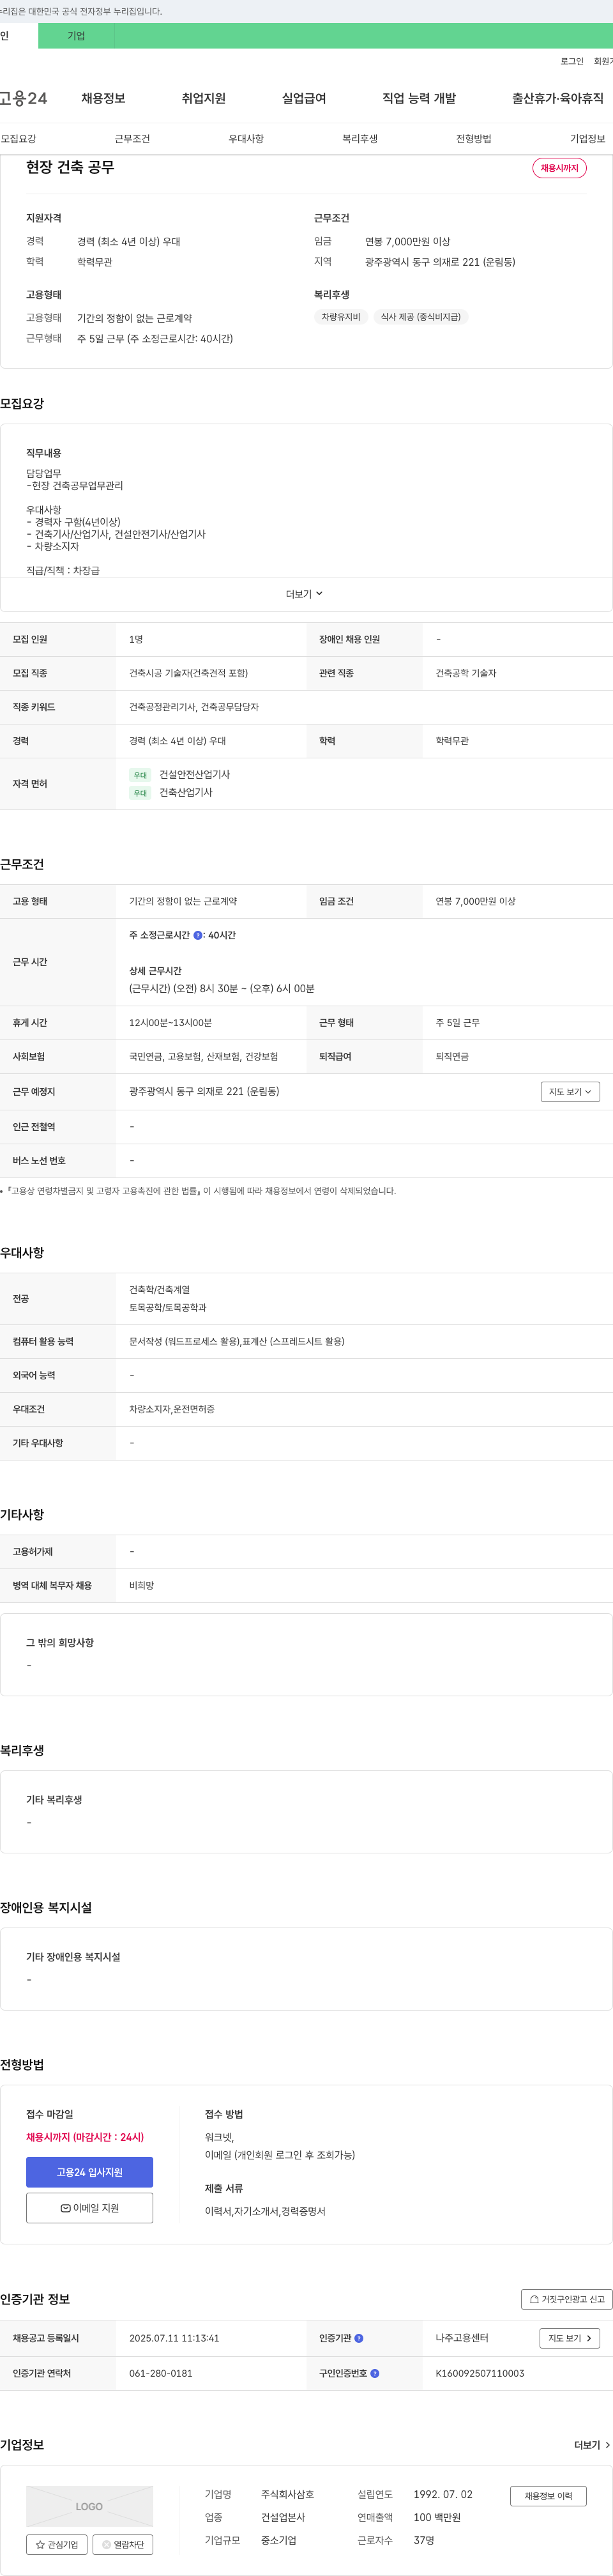Viewport: 613px width, 2576px height.
Task: Open the help icon next to 인증기관
Action: (359, 2338)
